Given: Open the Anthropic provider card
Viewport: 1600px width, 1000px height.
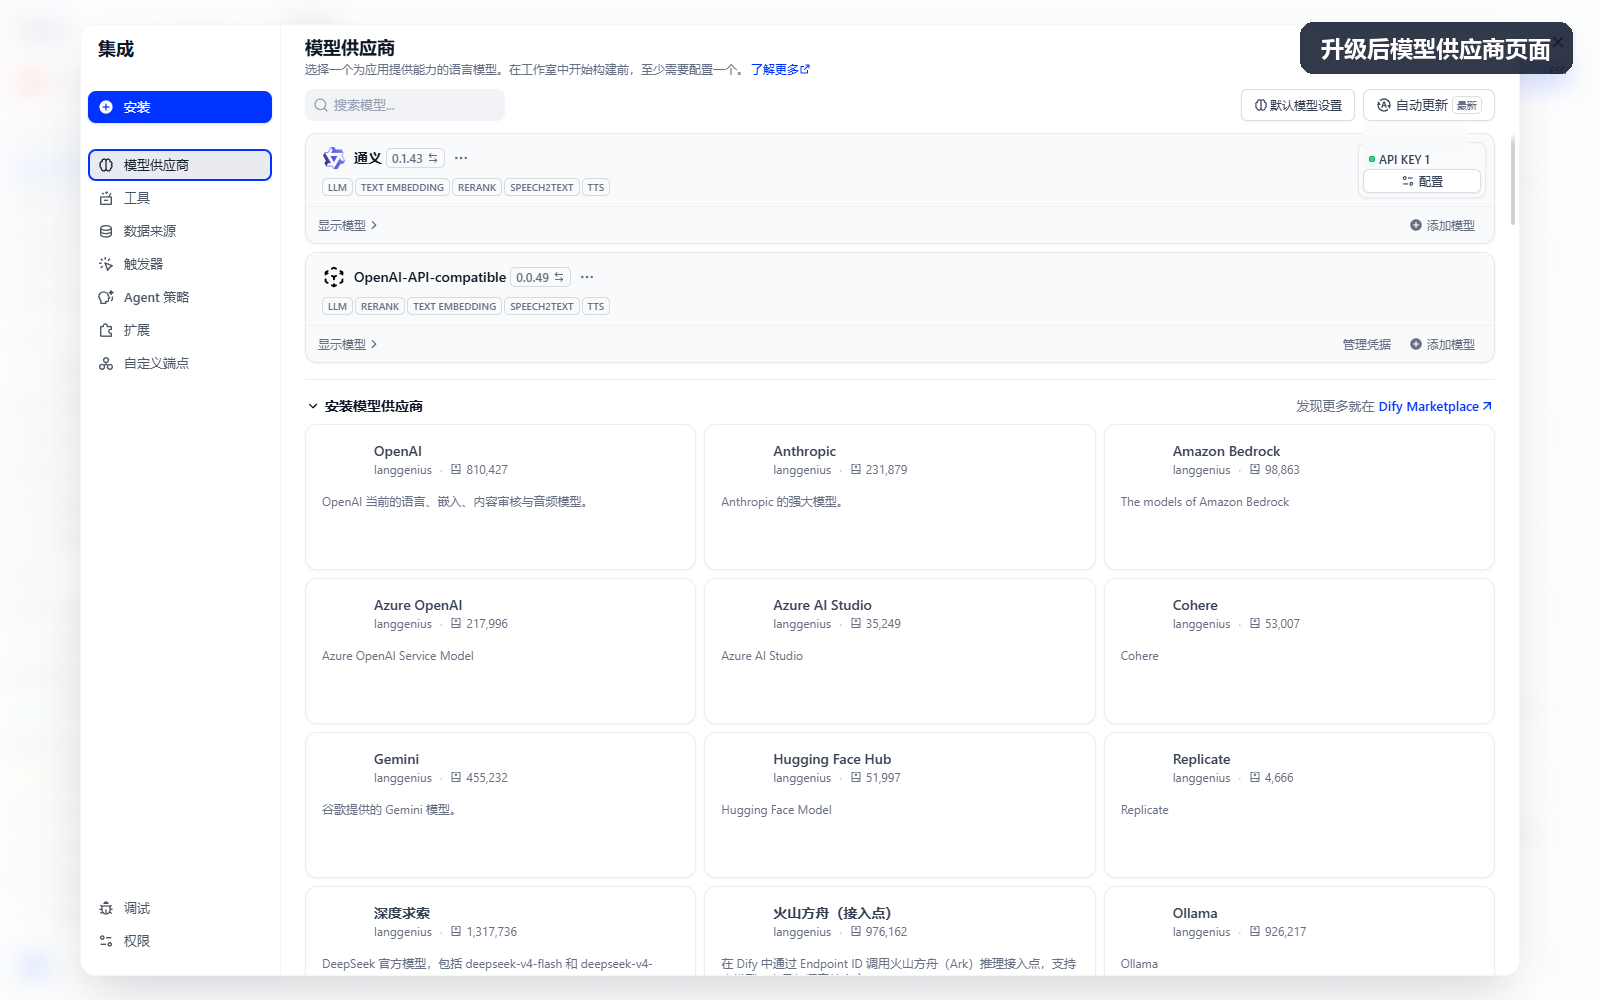Looking at the screenshot, I should 900,497.
